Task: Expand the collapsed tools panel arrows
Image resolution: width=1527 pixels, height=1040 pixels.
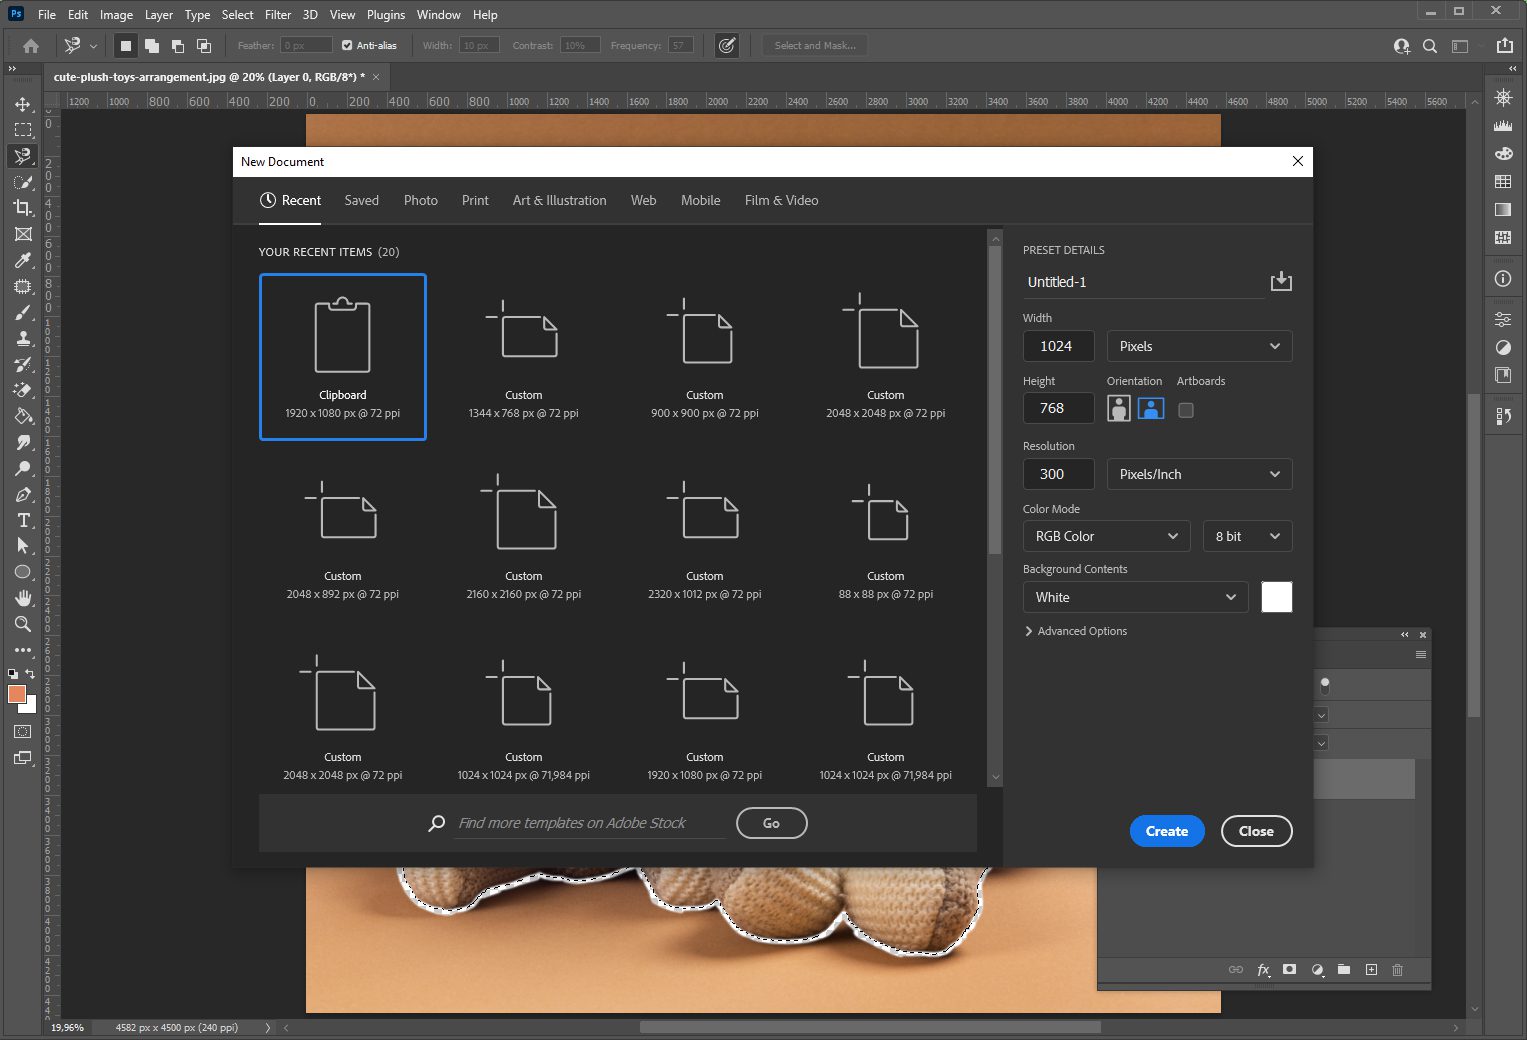Action: click(x=12, y=68)
